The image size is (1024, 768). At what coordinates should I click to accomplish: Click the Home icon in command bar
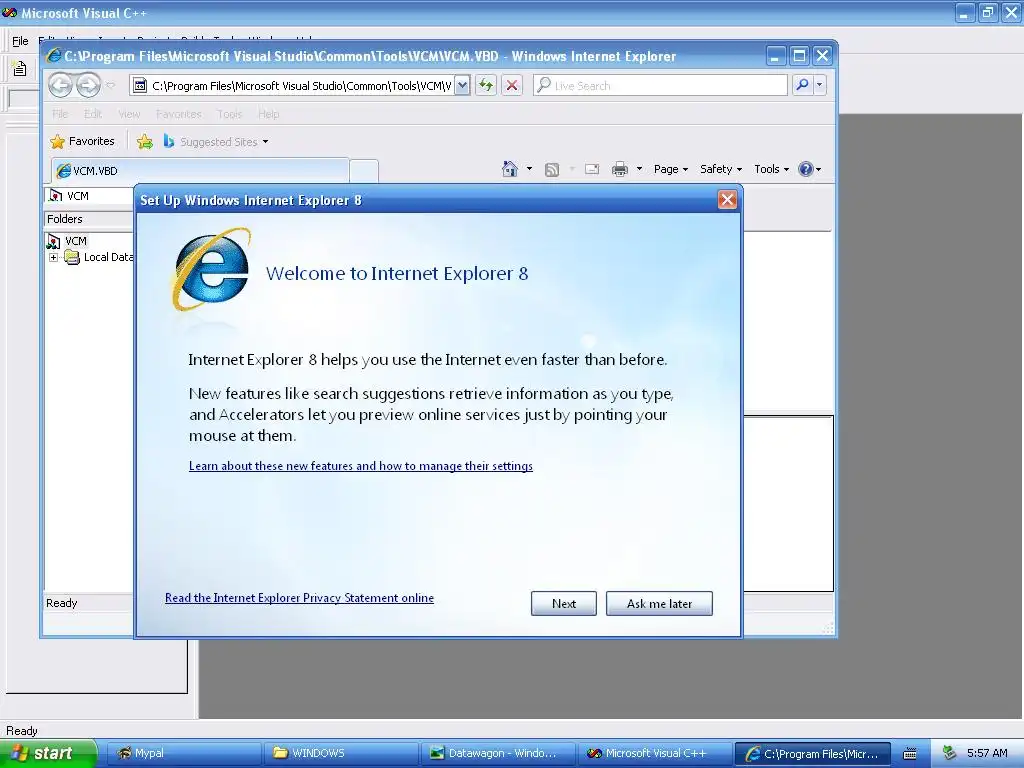pos(509,169)
